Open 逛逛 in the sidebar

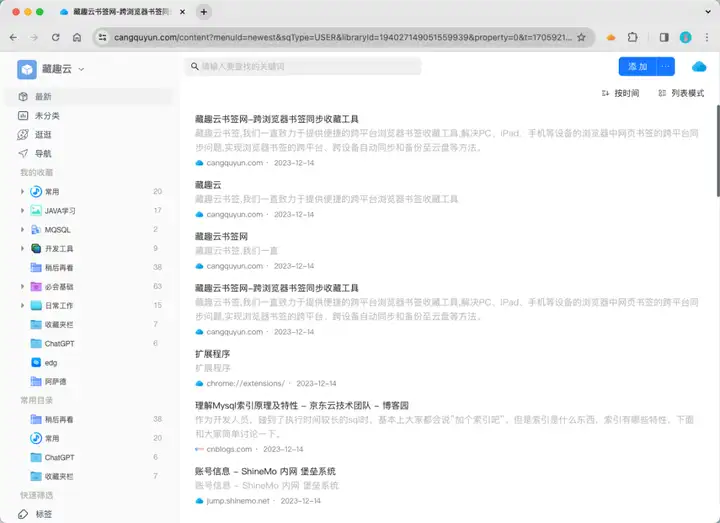pos(89,135)
